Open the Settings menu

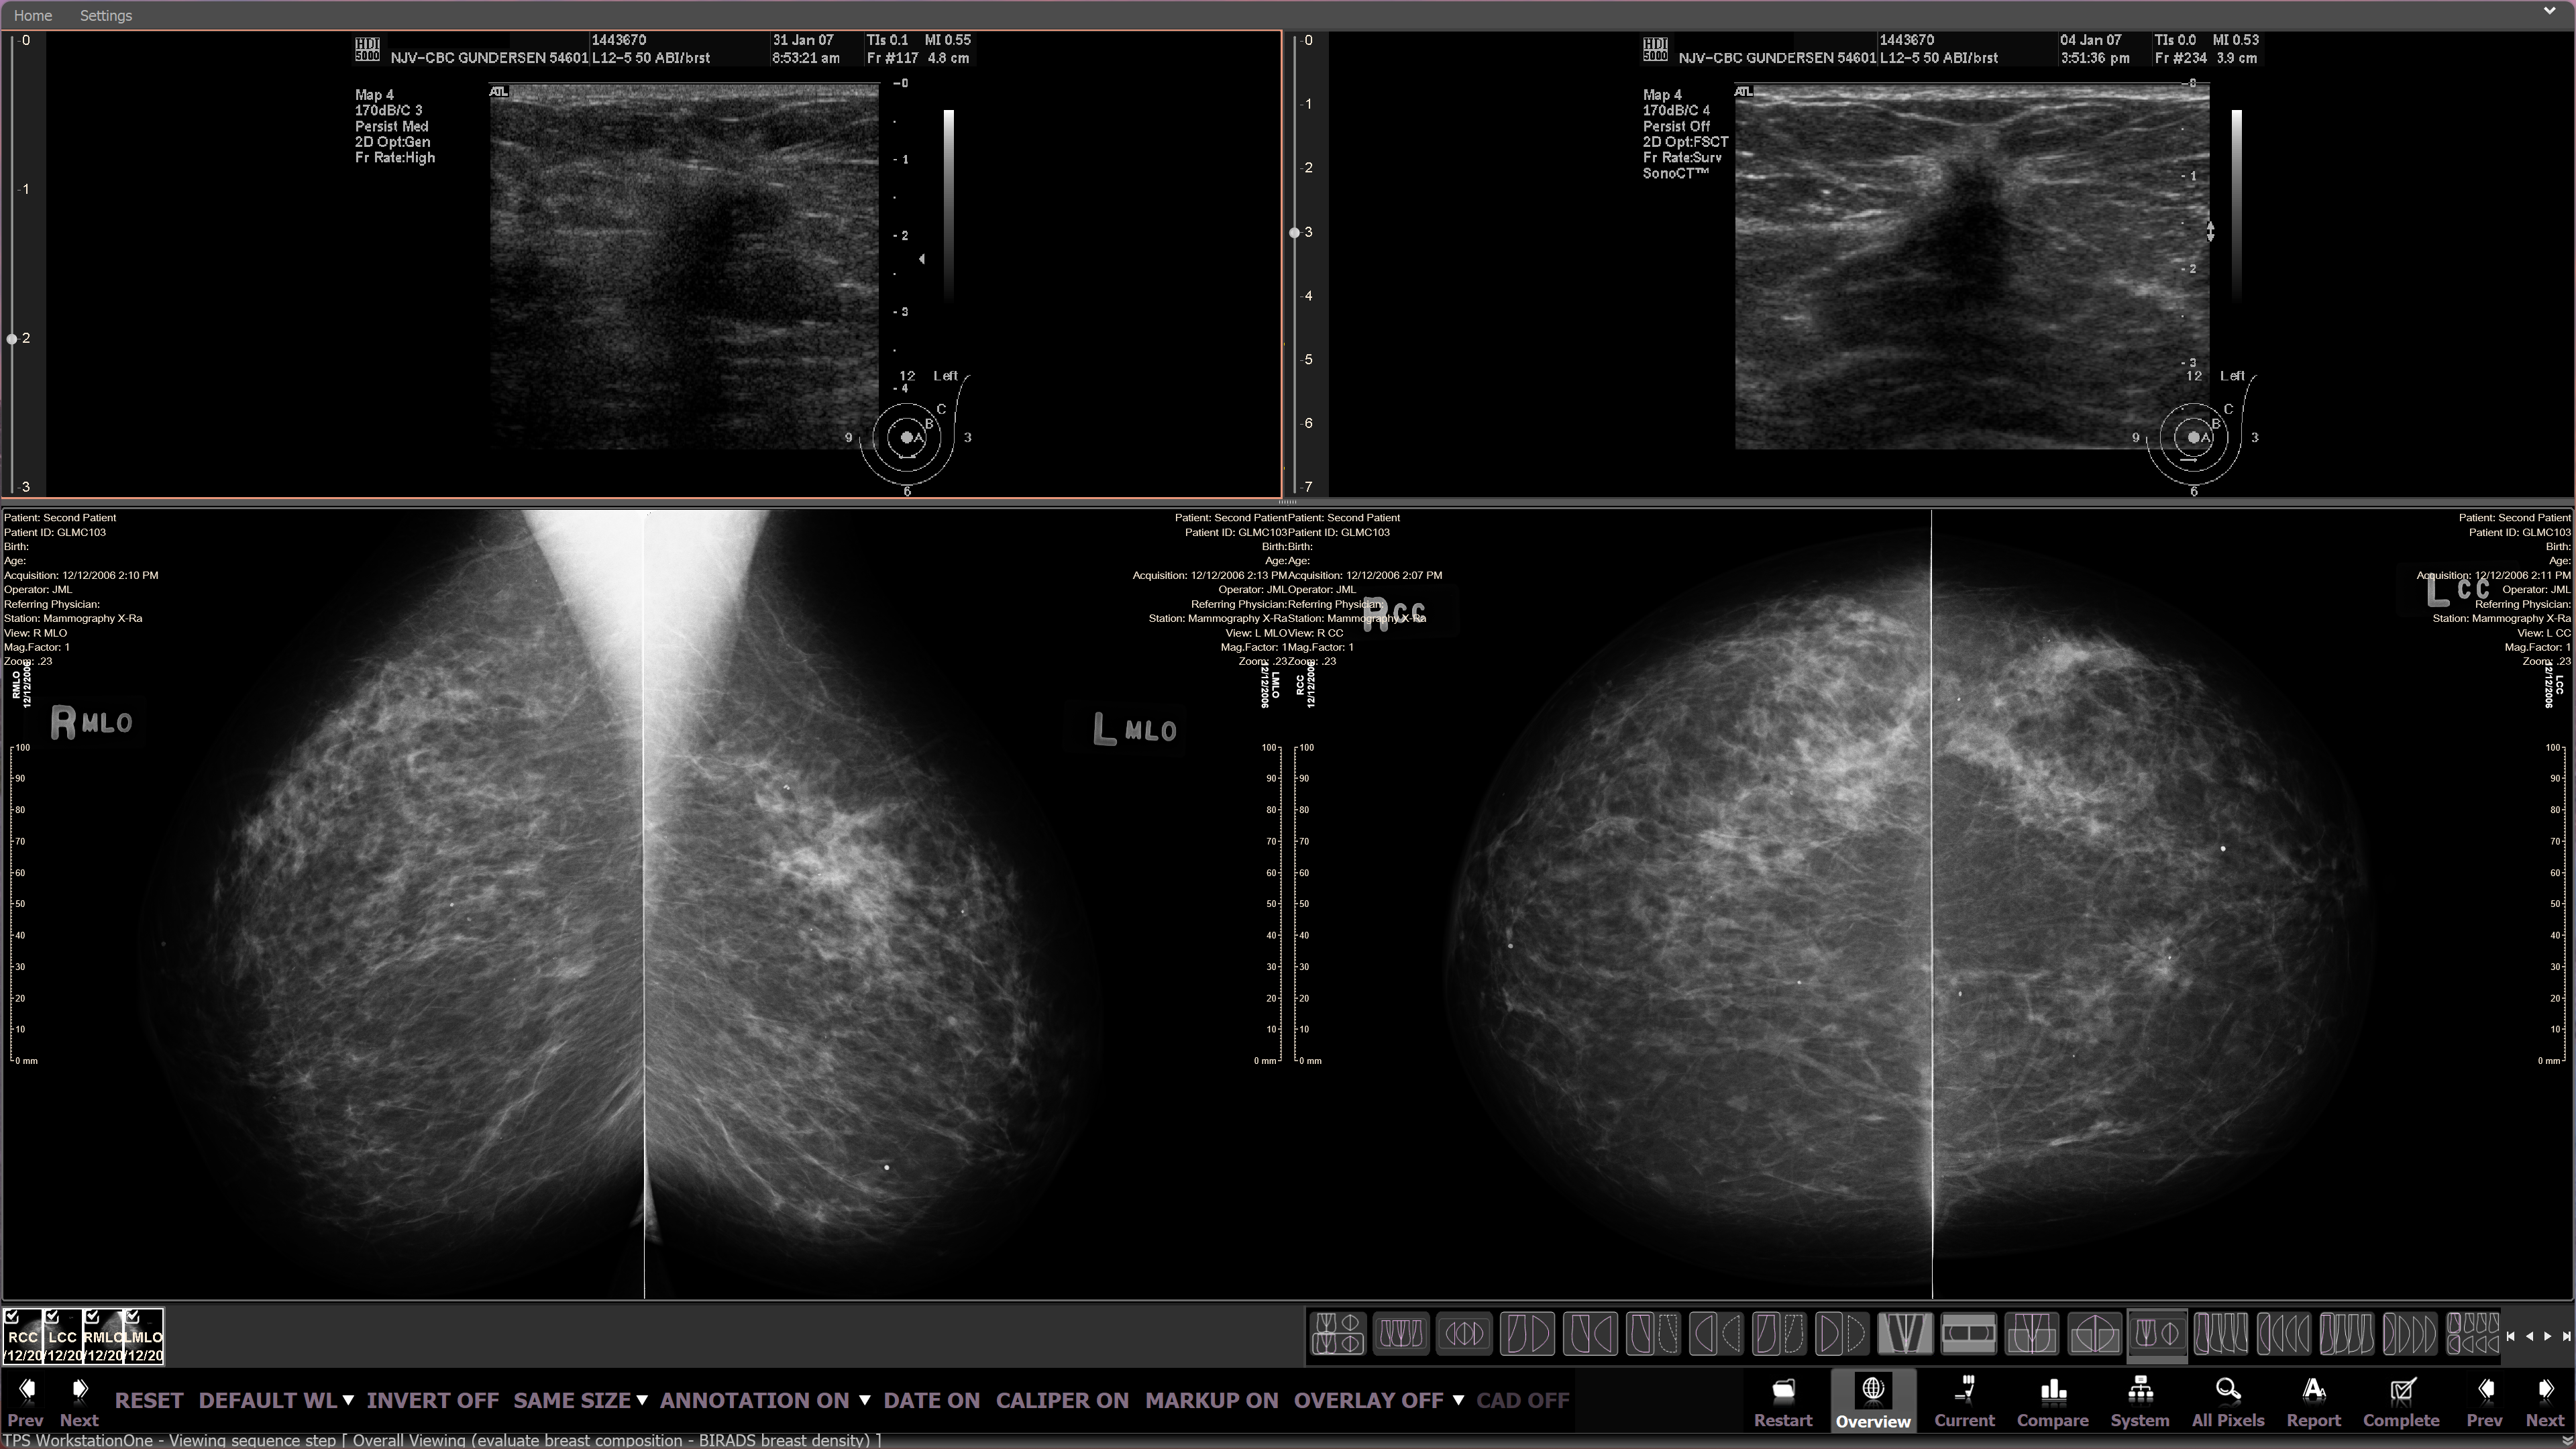(105, 15)
